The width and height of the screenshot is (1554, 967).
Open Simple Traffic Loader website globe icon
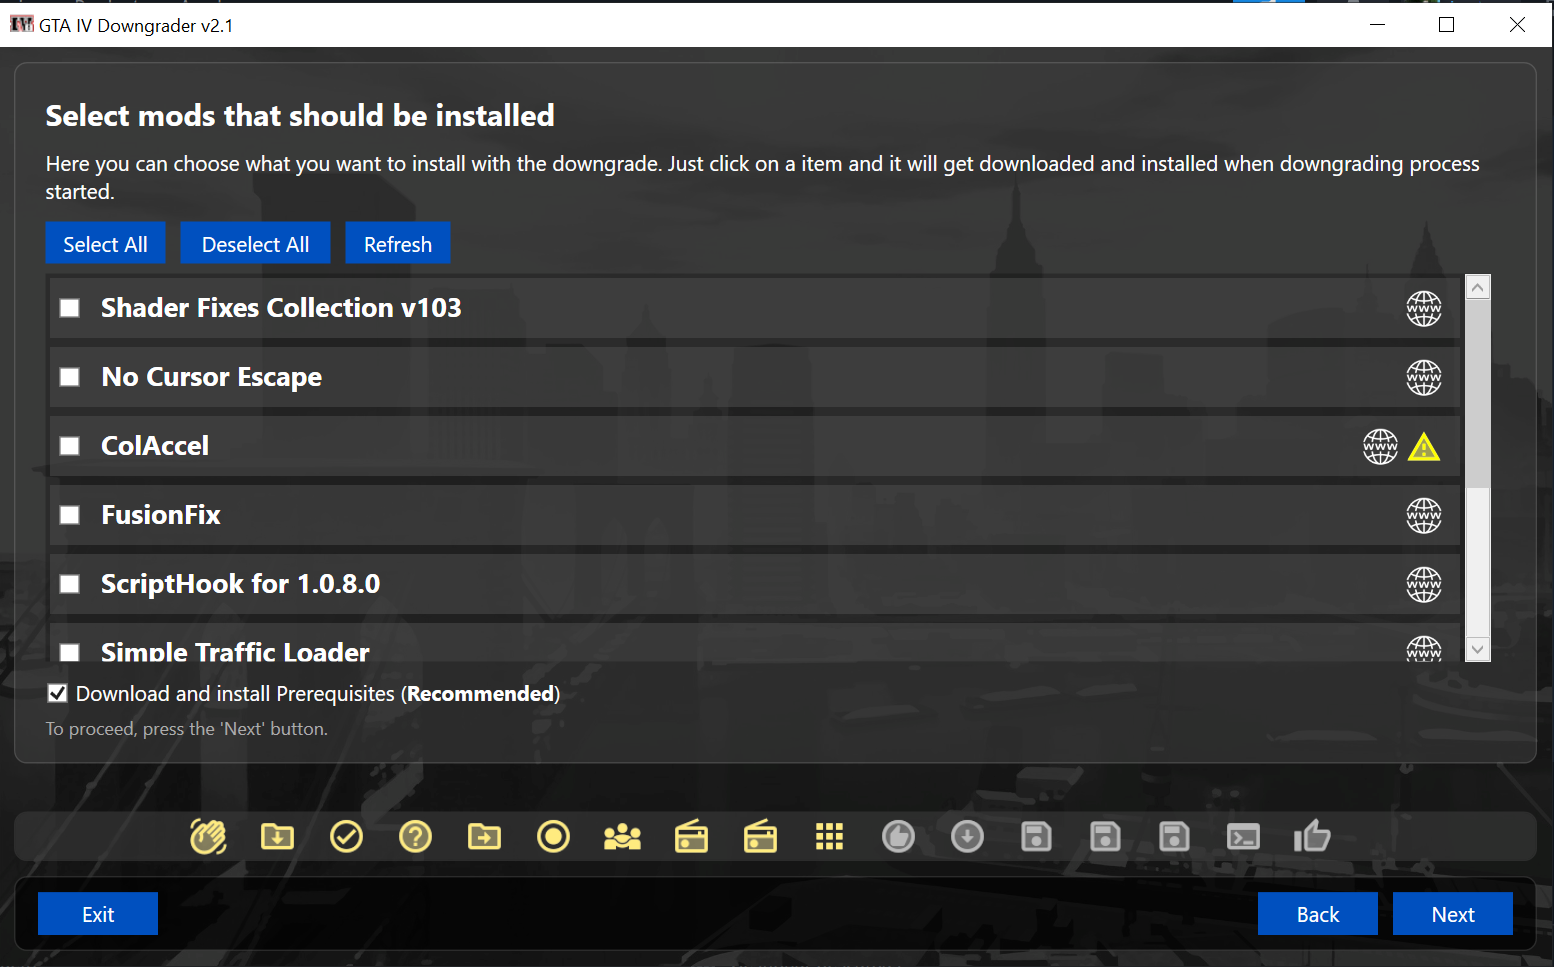tap(1424, 648)
